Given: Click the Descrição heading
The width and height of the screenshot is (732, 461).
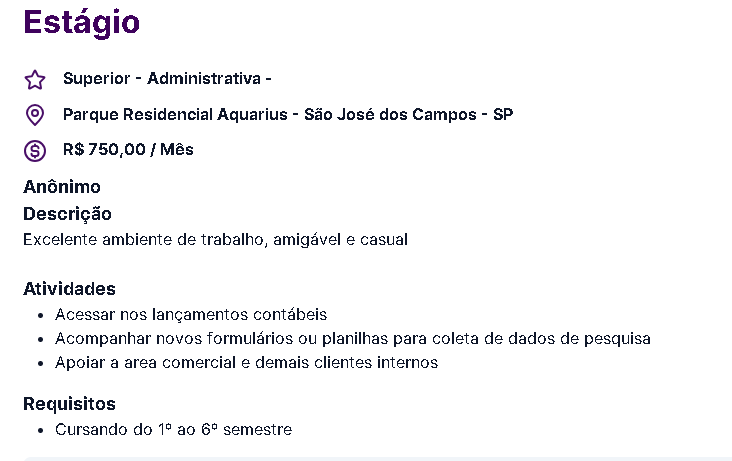Looking at the screenshot, I should click(67, 214).
